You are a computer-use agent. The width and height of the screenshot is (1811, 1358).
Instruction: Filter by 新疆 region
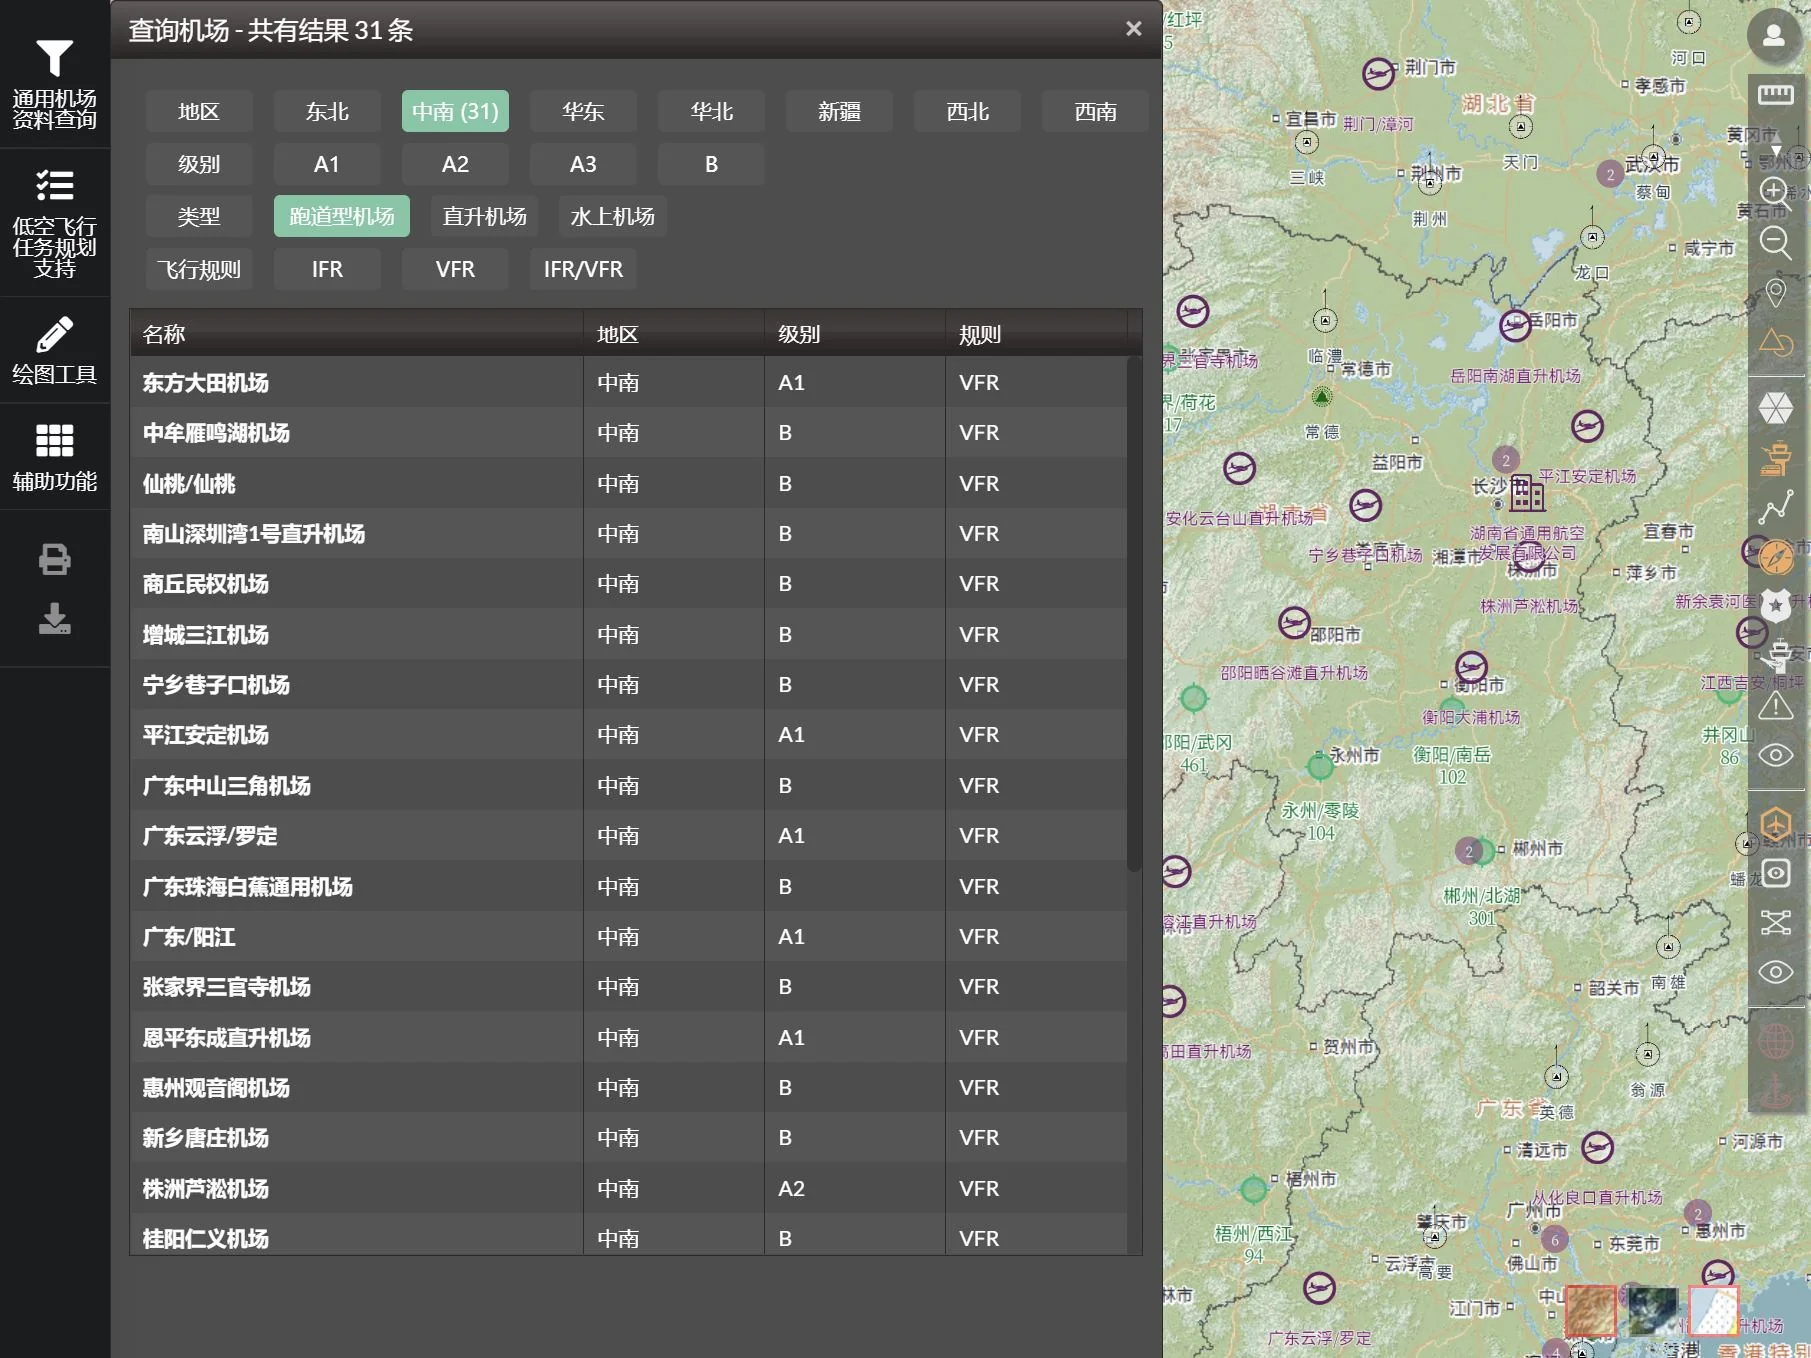[839, 111]
